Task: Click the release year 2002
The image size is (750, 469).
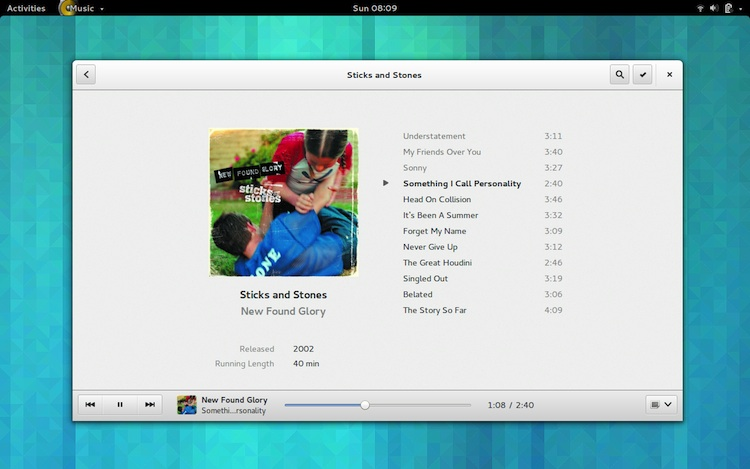Action: [x=303, y=349]
